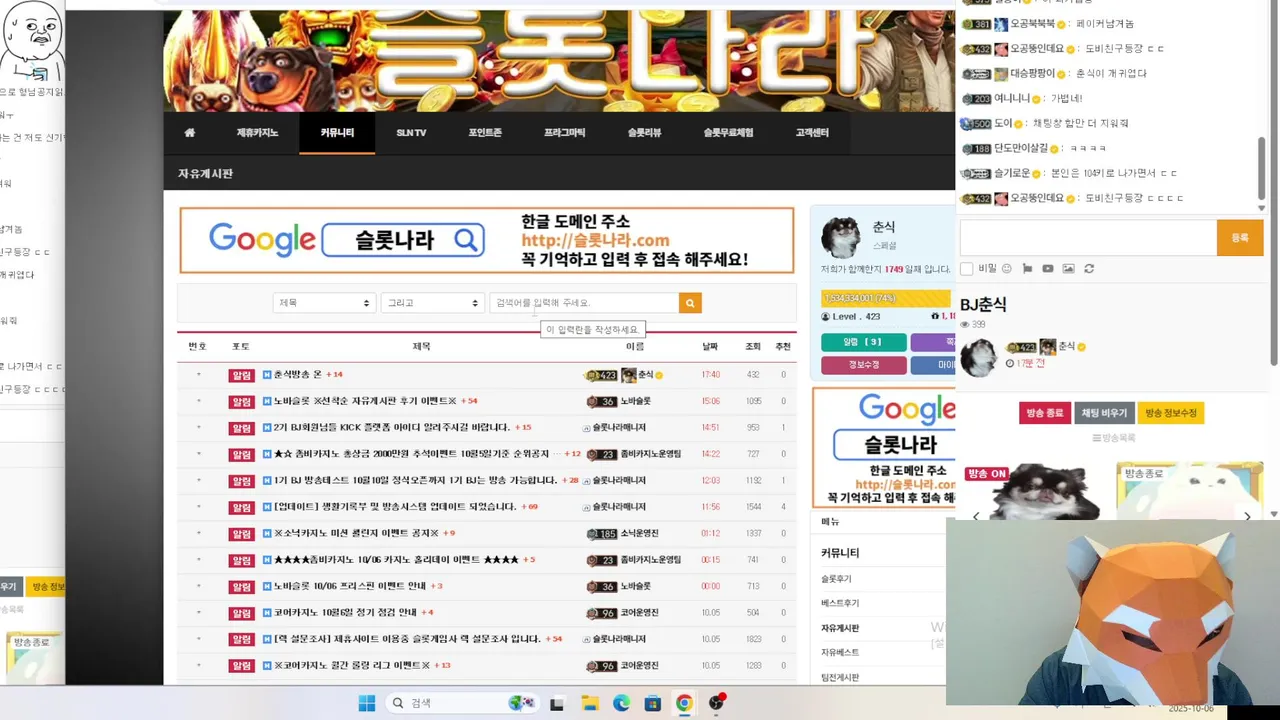1280x720 pixels.
Task: Click level 188 badge next to 단도만이살길
Action: coord(977,149)
